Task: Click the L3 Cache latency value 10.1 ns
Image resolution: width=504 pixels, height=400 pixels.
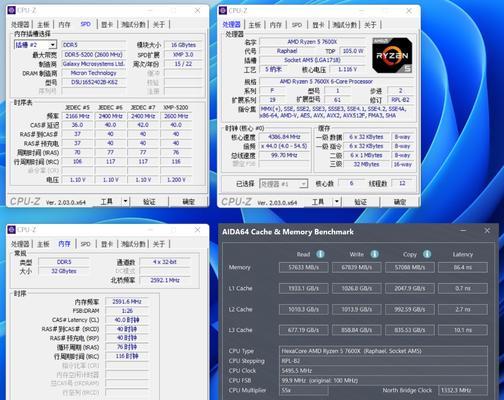Action: 463,330
